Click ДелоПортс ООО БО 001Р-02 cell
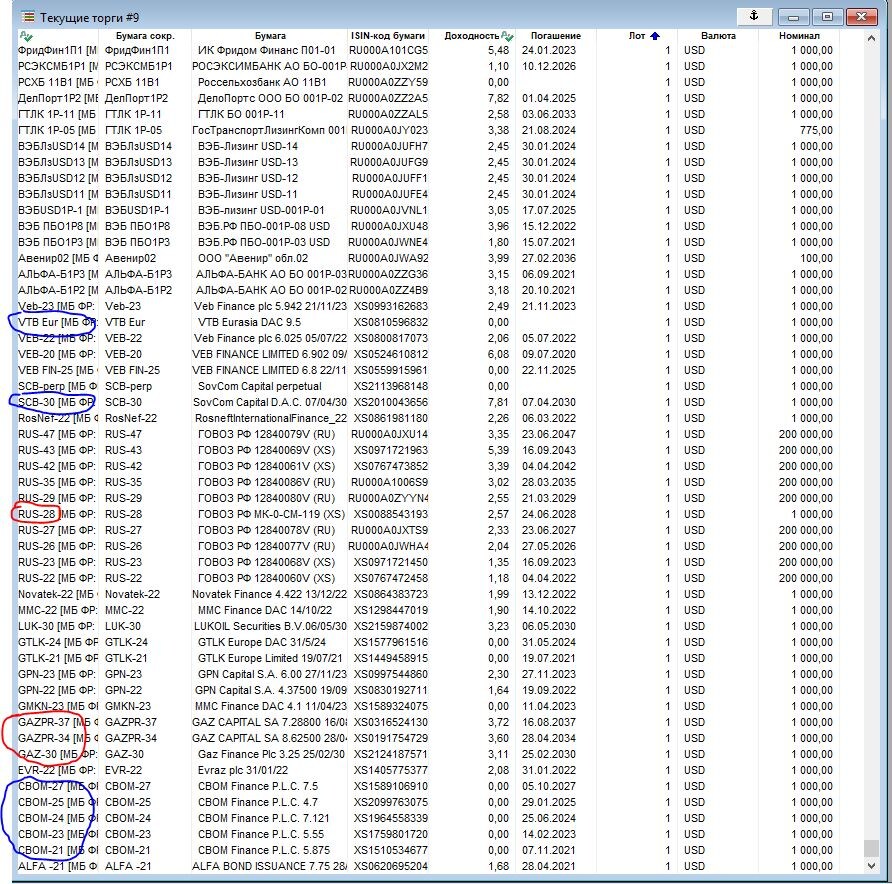892x884 pixels. click(270, 98)
